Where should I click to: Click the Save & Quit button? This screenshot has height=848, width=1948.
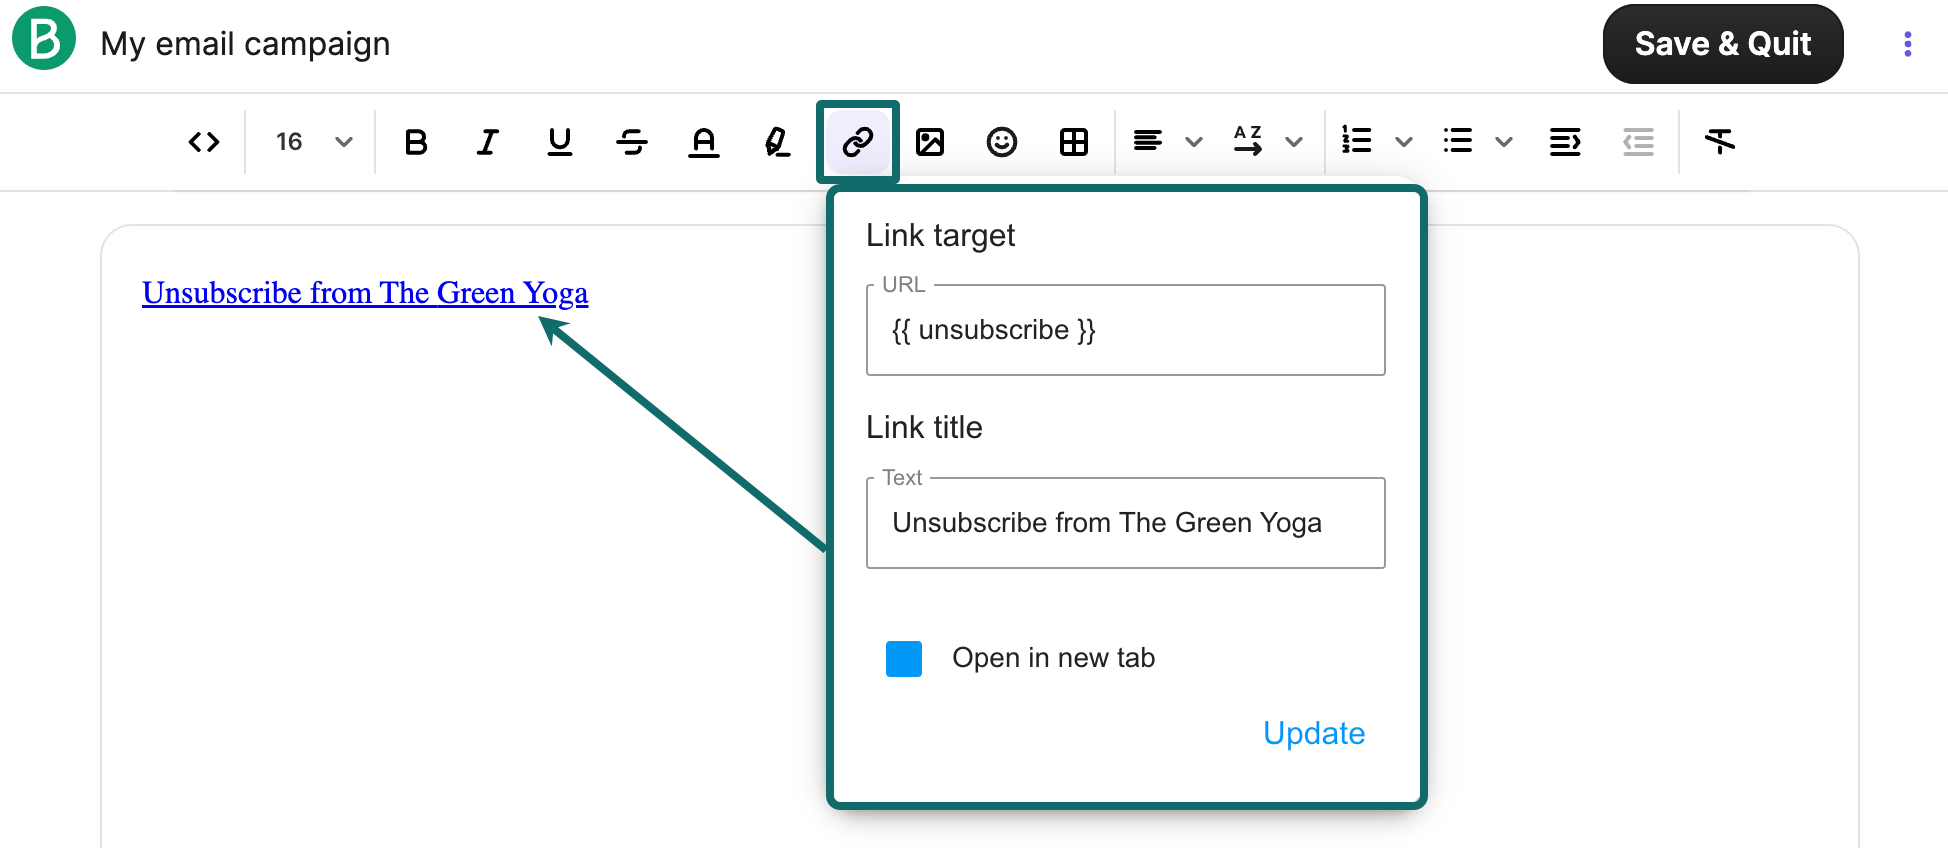pyautogui.click(x=1722, y=44)
